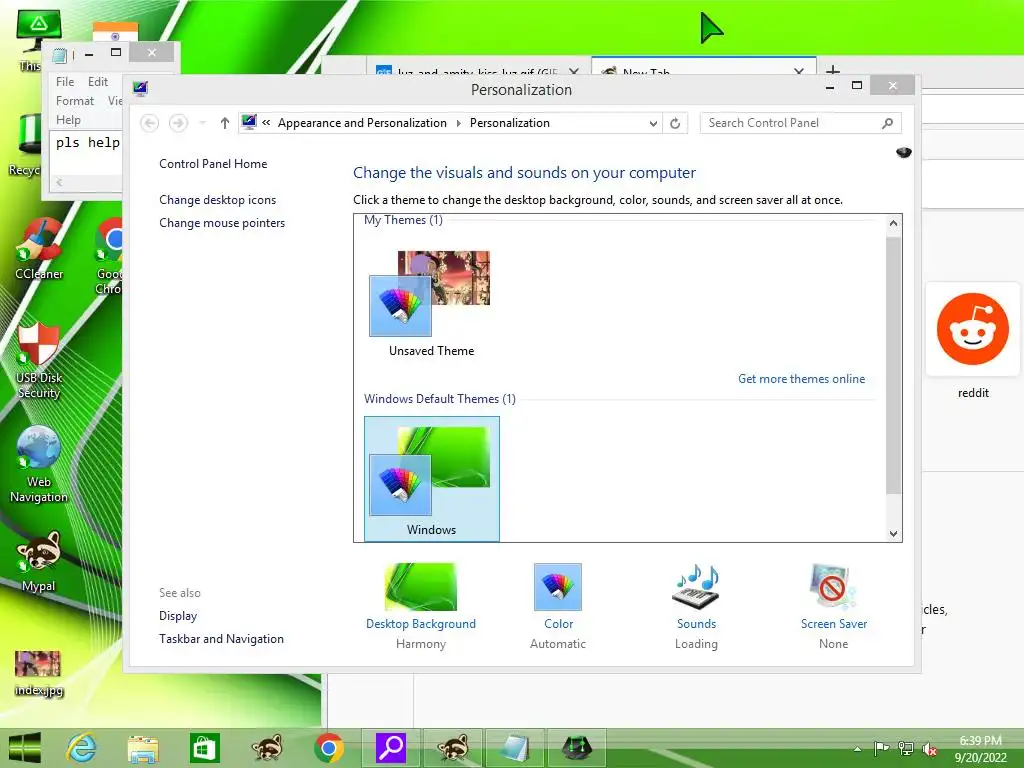Click Get more themes online link

point(801,379)
